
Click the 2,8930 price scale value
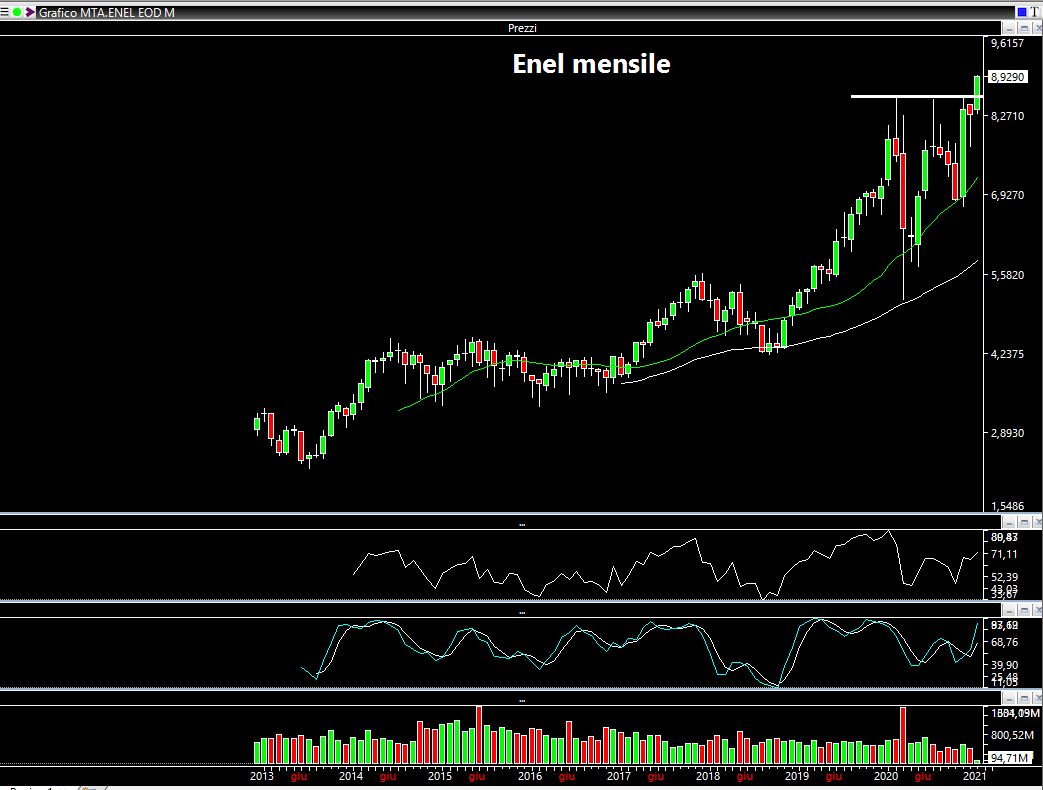(1007, 434)
